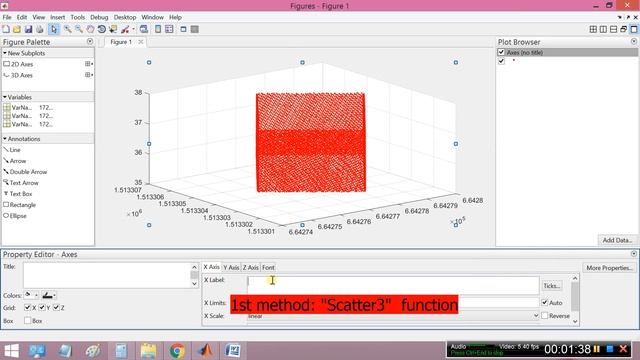640x360 pixels.
Task: Open the Tools menu
Action: pos(78,17)
